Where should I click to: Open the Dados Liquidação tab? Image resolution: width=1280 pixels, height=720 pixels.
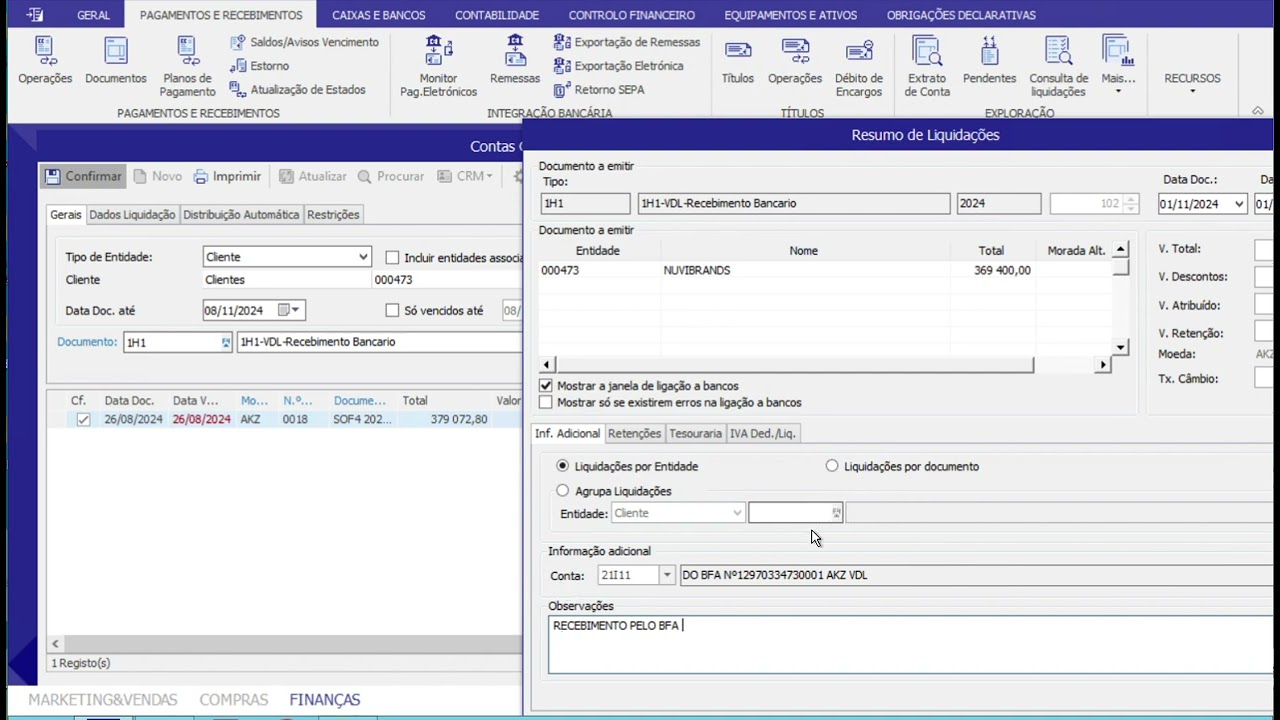(132, 214)
